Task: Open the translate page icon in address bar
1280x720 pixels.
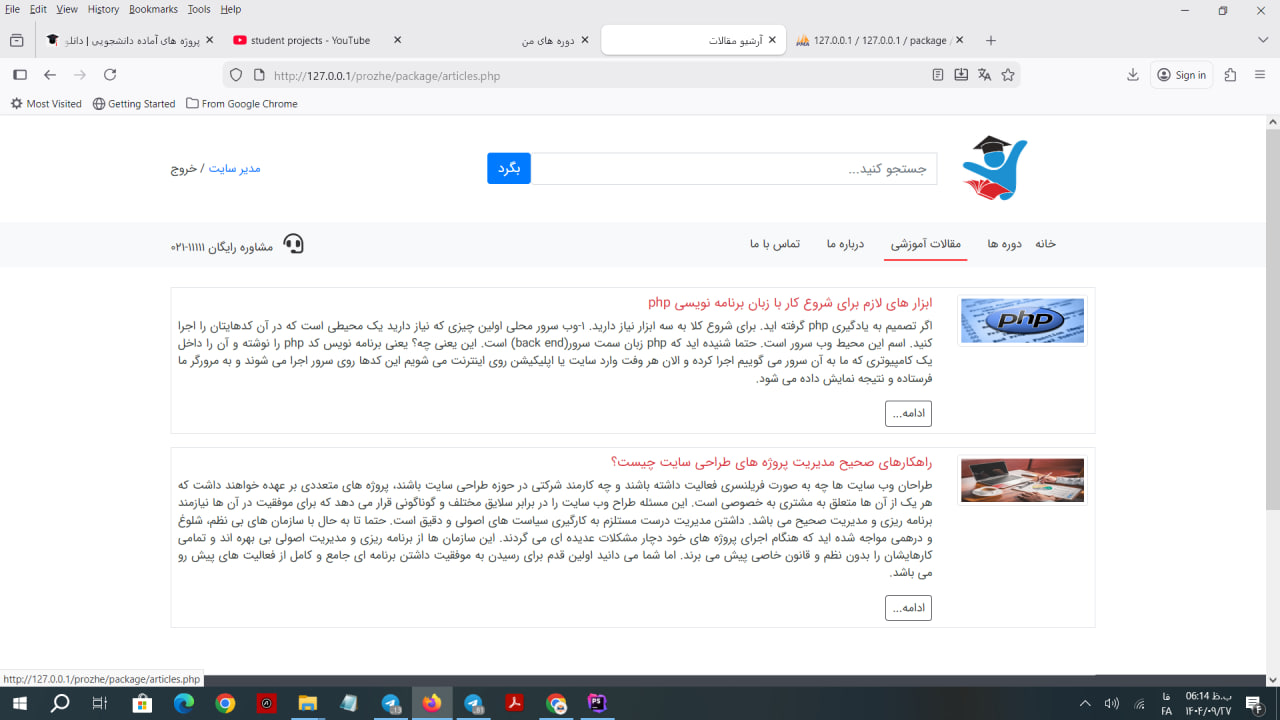Action: tap(984, 75)
